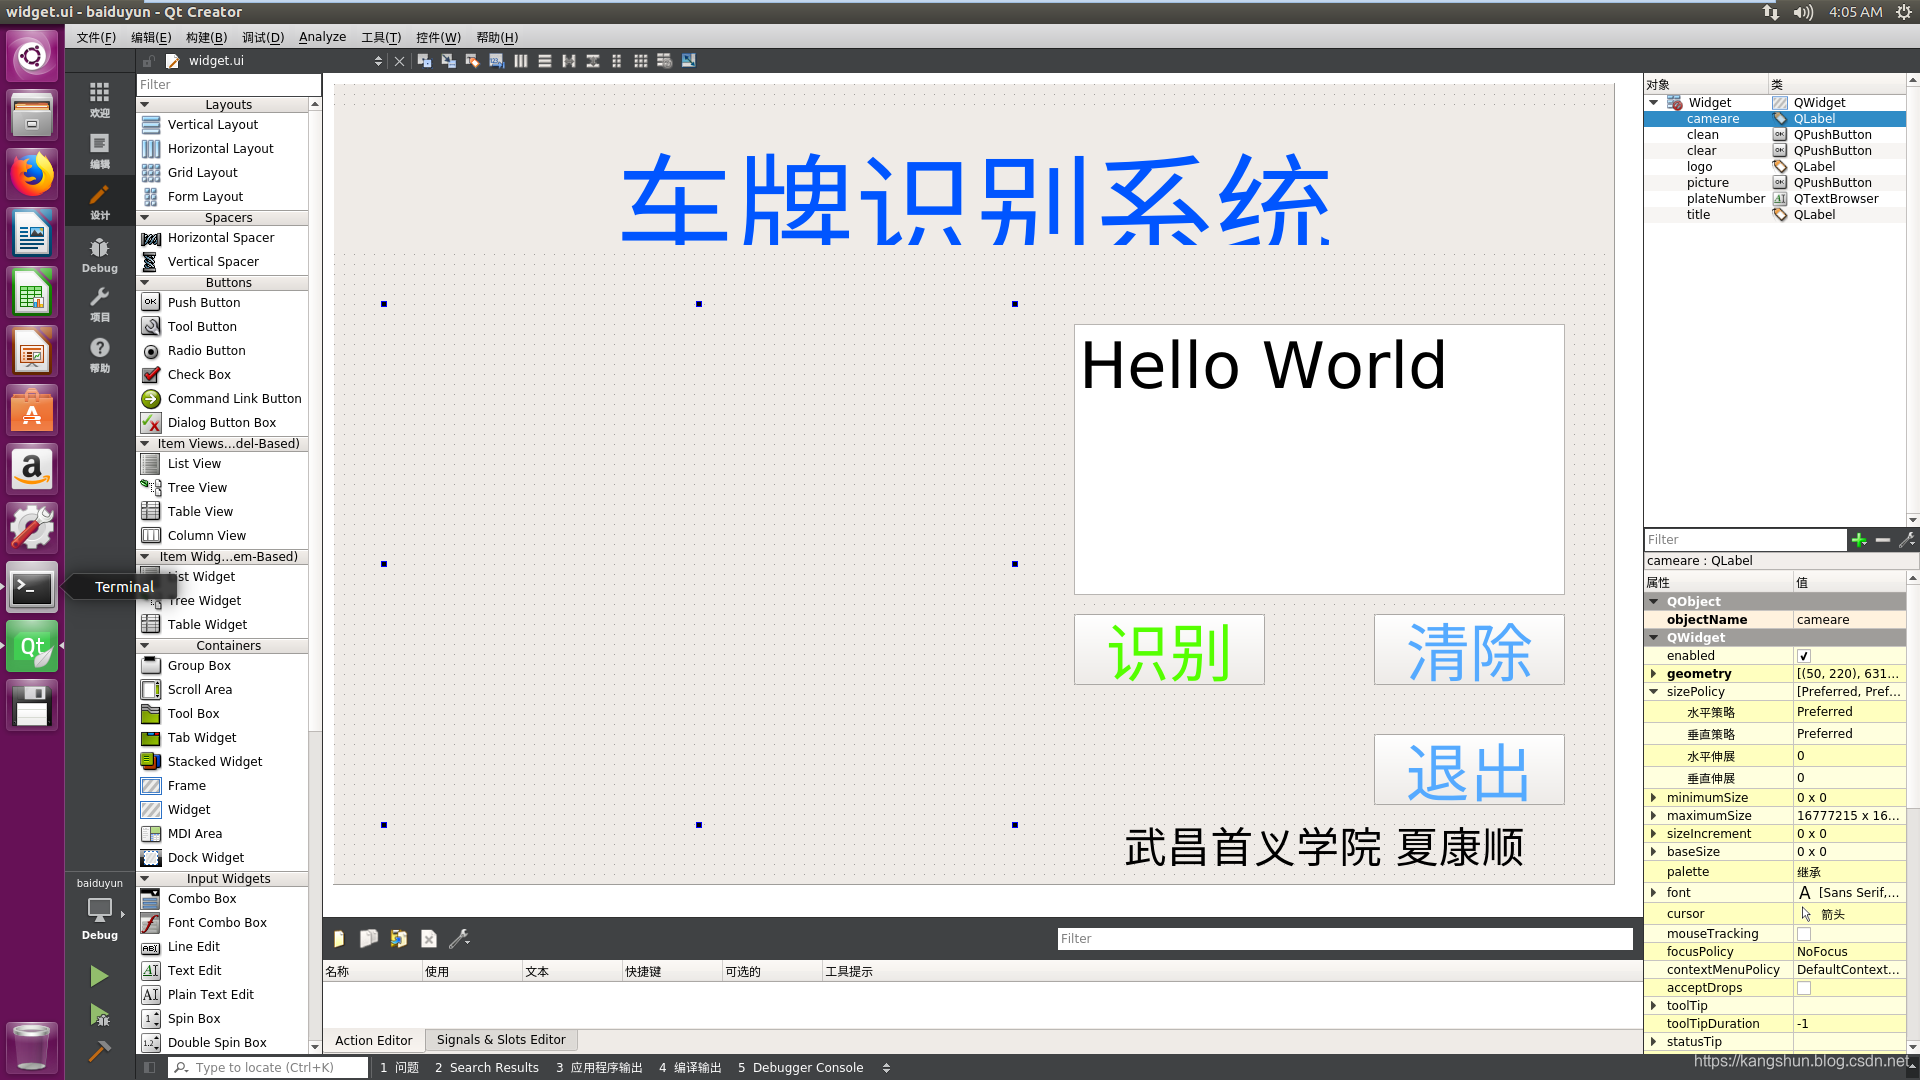
Task: Open Terminal from the Ubuntu launcher
Action: (32, 588)
